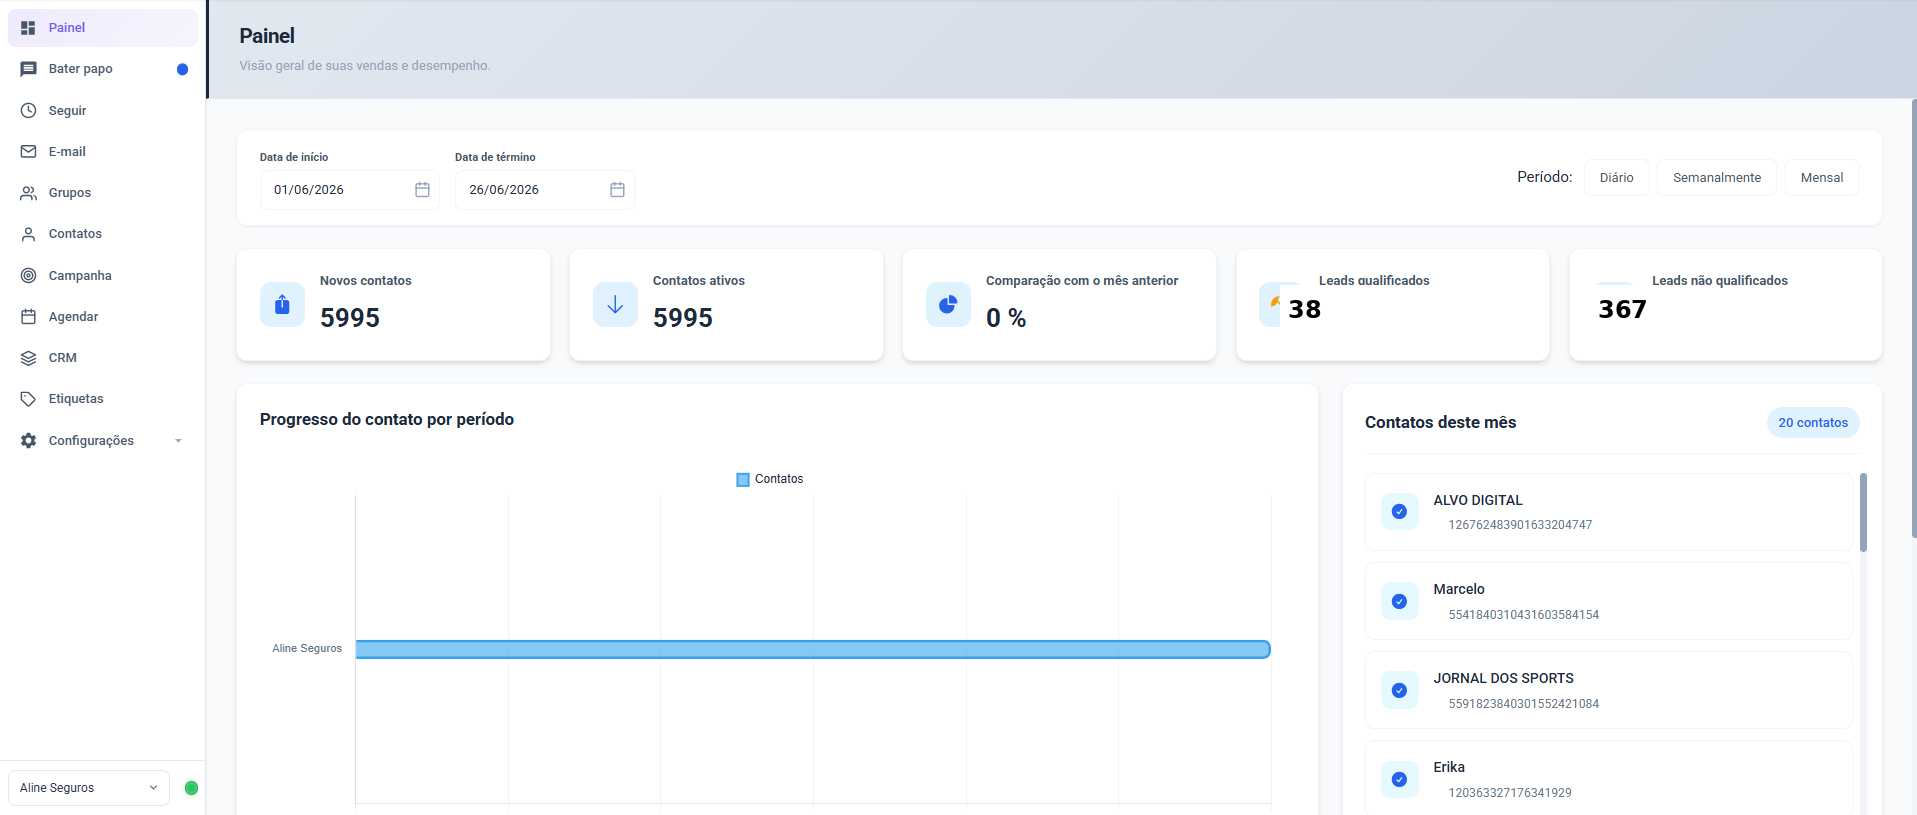Select the Diário period button
1917x815 pixels.
tap(1616, 177)
